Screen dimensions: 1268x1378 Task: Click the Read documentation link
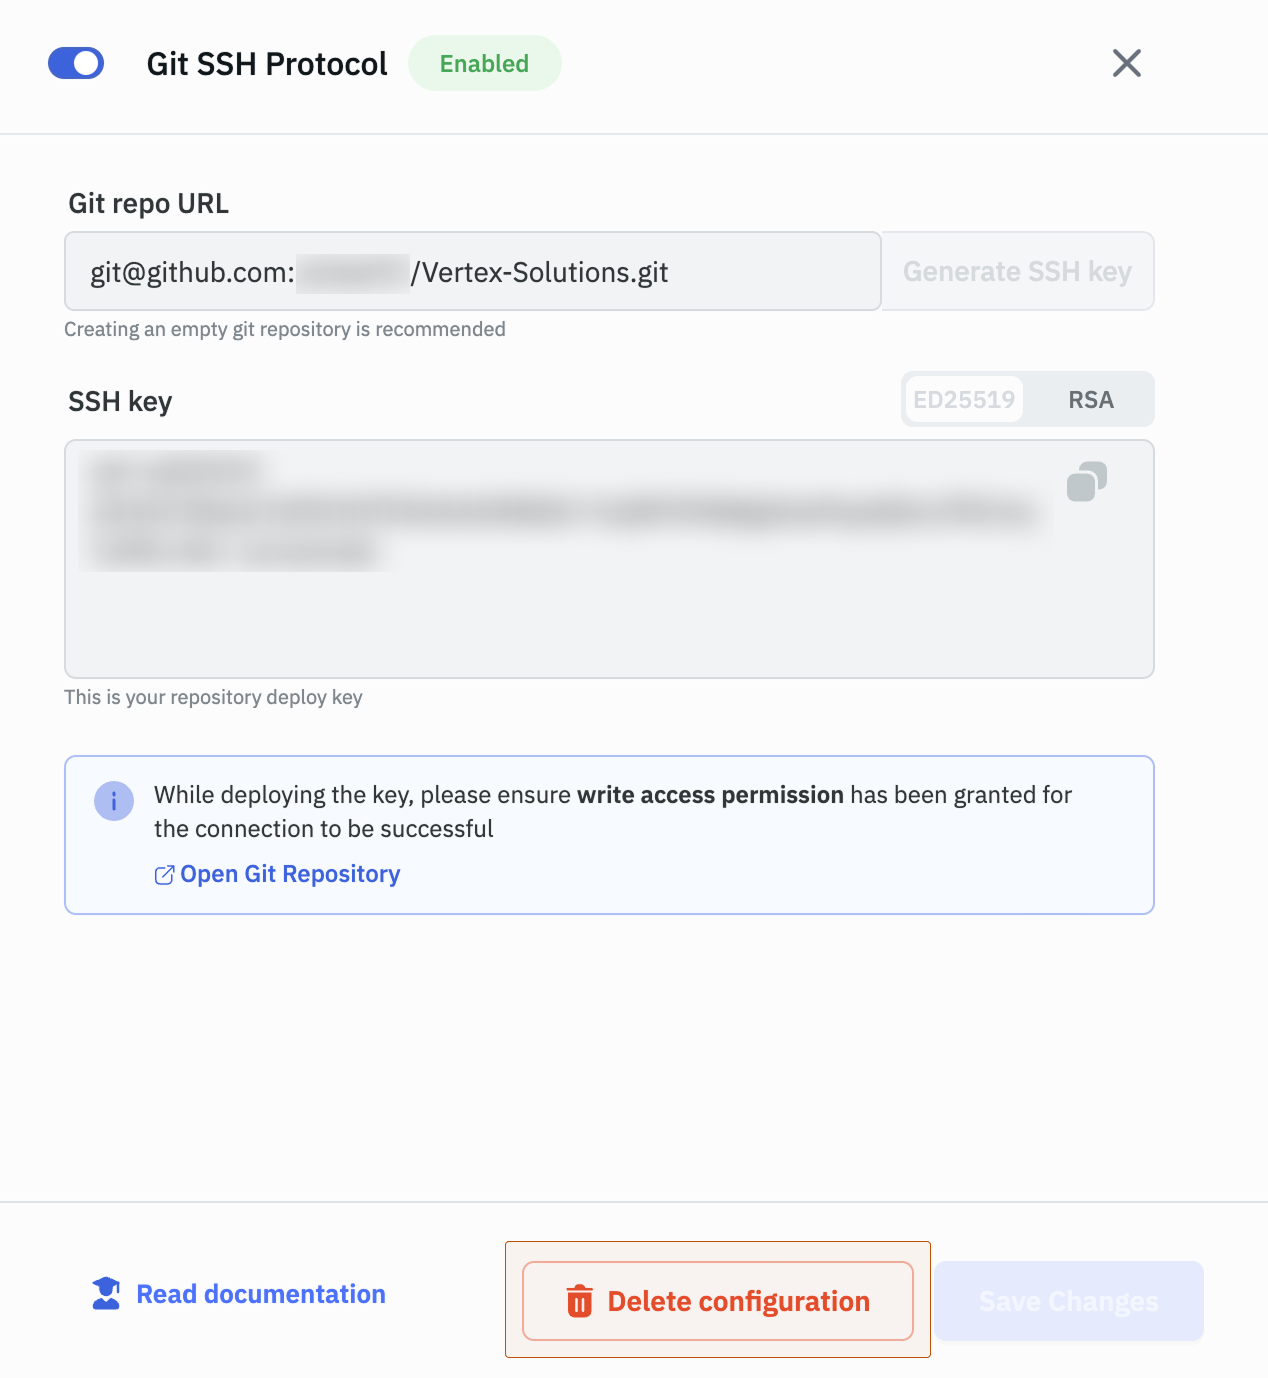[x=260, y=1293]
